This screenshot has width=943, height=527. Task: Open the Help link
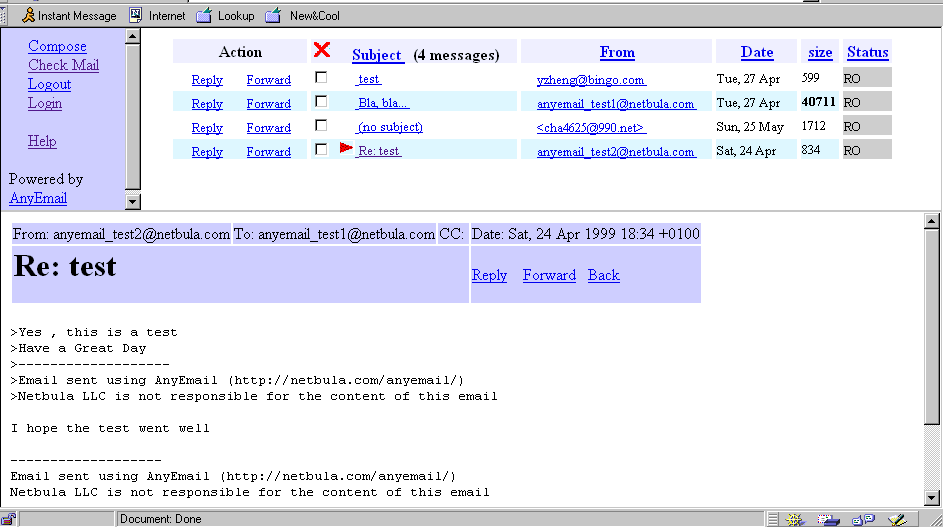point(42,141)
